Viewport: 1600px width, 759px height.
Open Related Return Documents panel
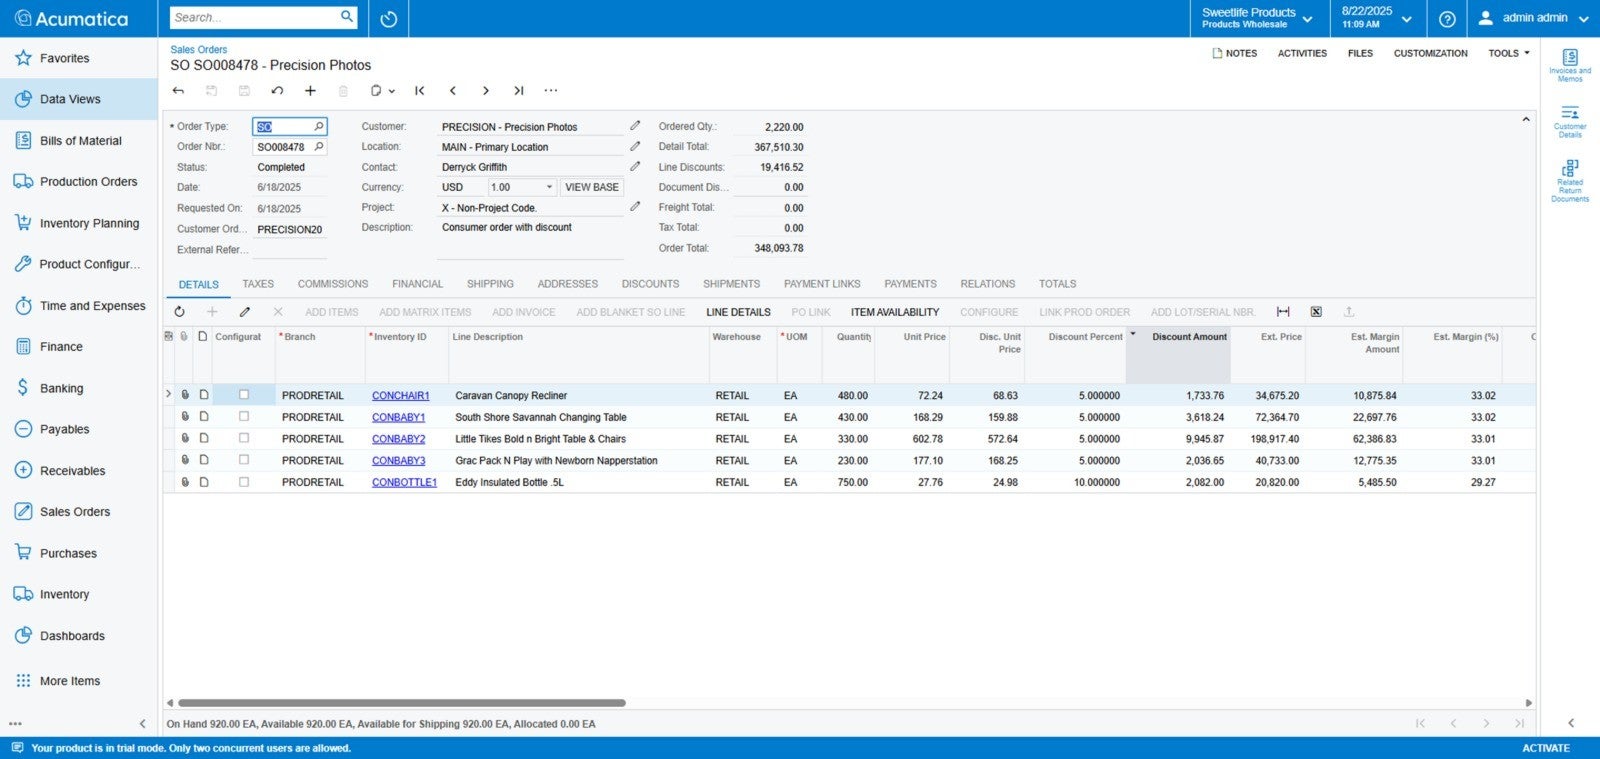coord(1570,181)
